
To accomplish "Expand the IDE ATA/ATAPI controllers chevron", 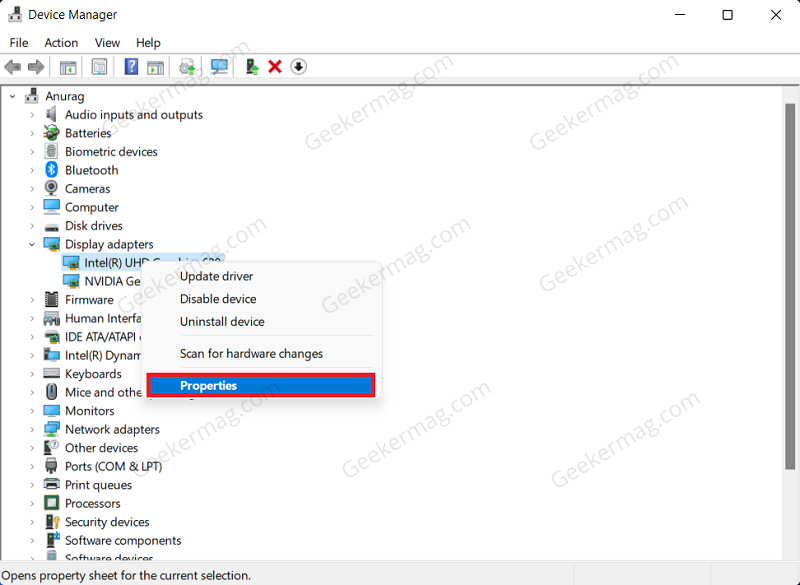I will point(32,337).
